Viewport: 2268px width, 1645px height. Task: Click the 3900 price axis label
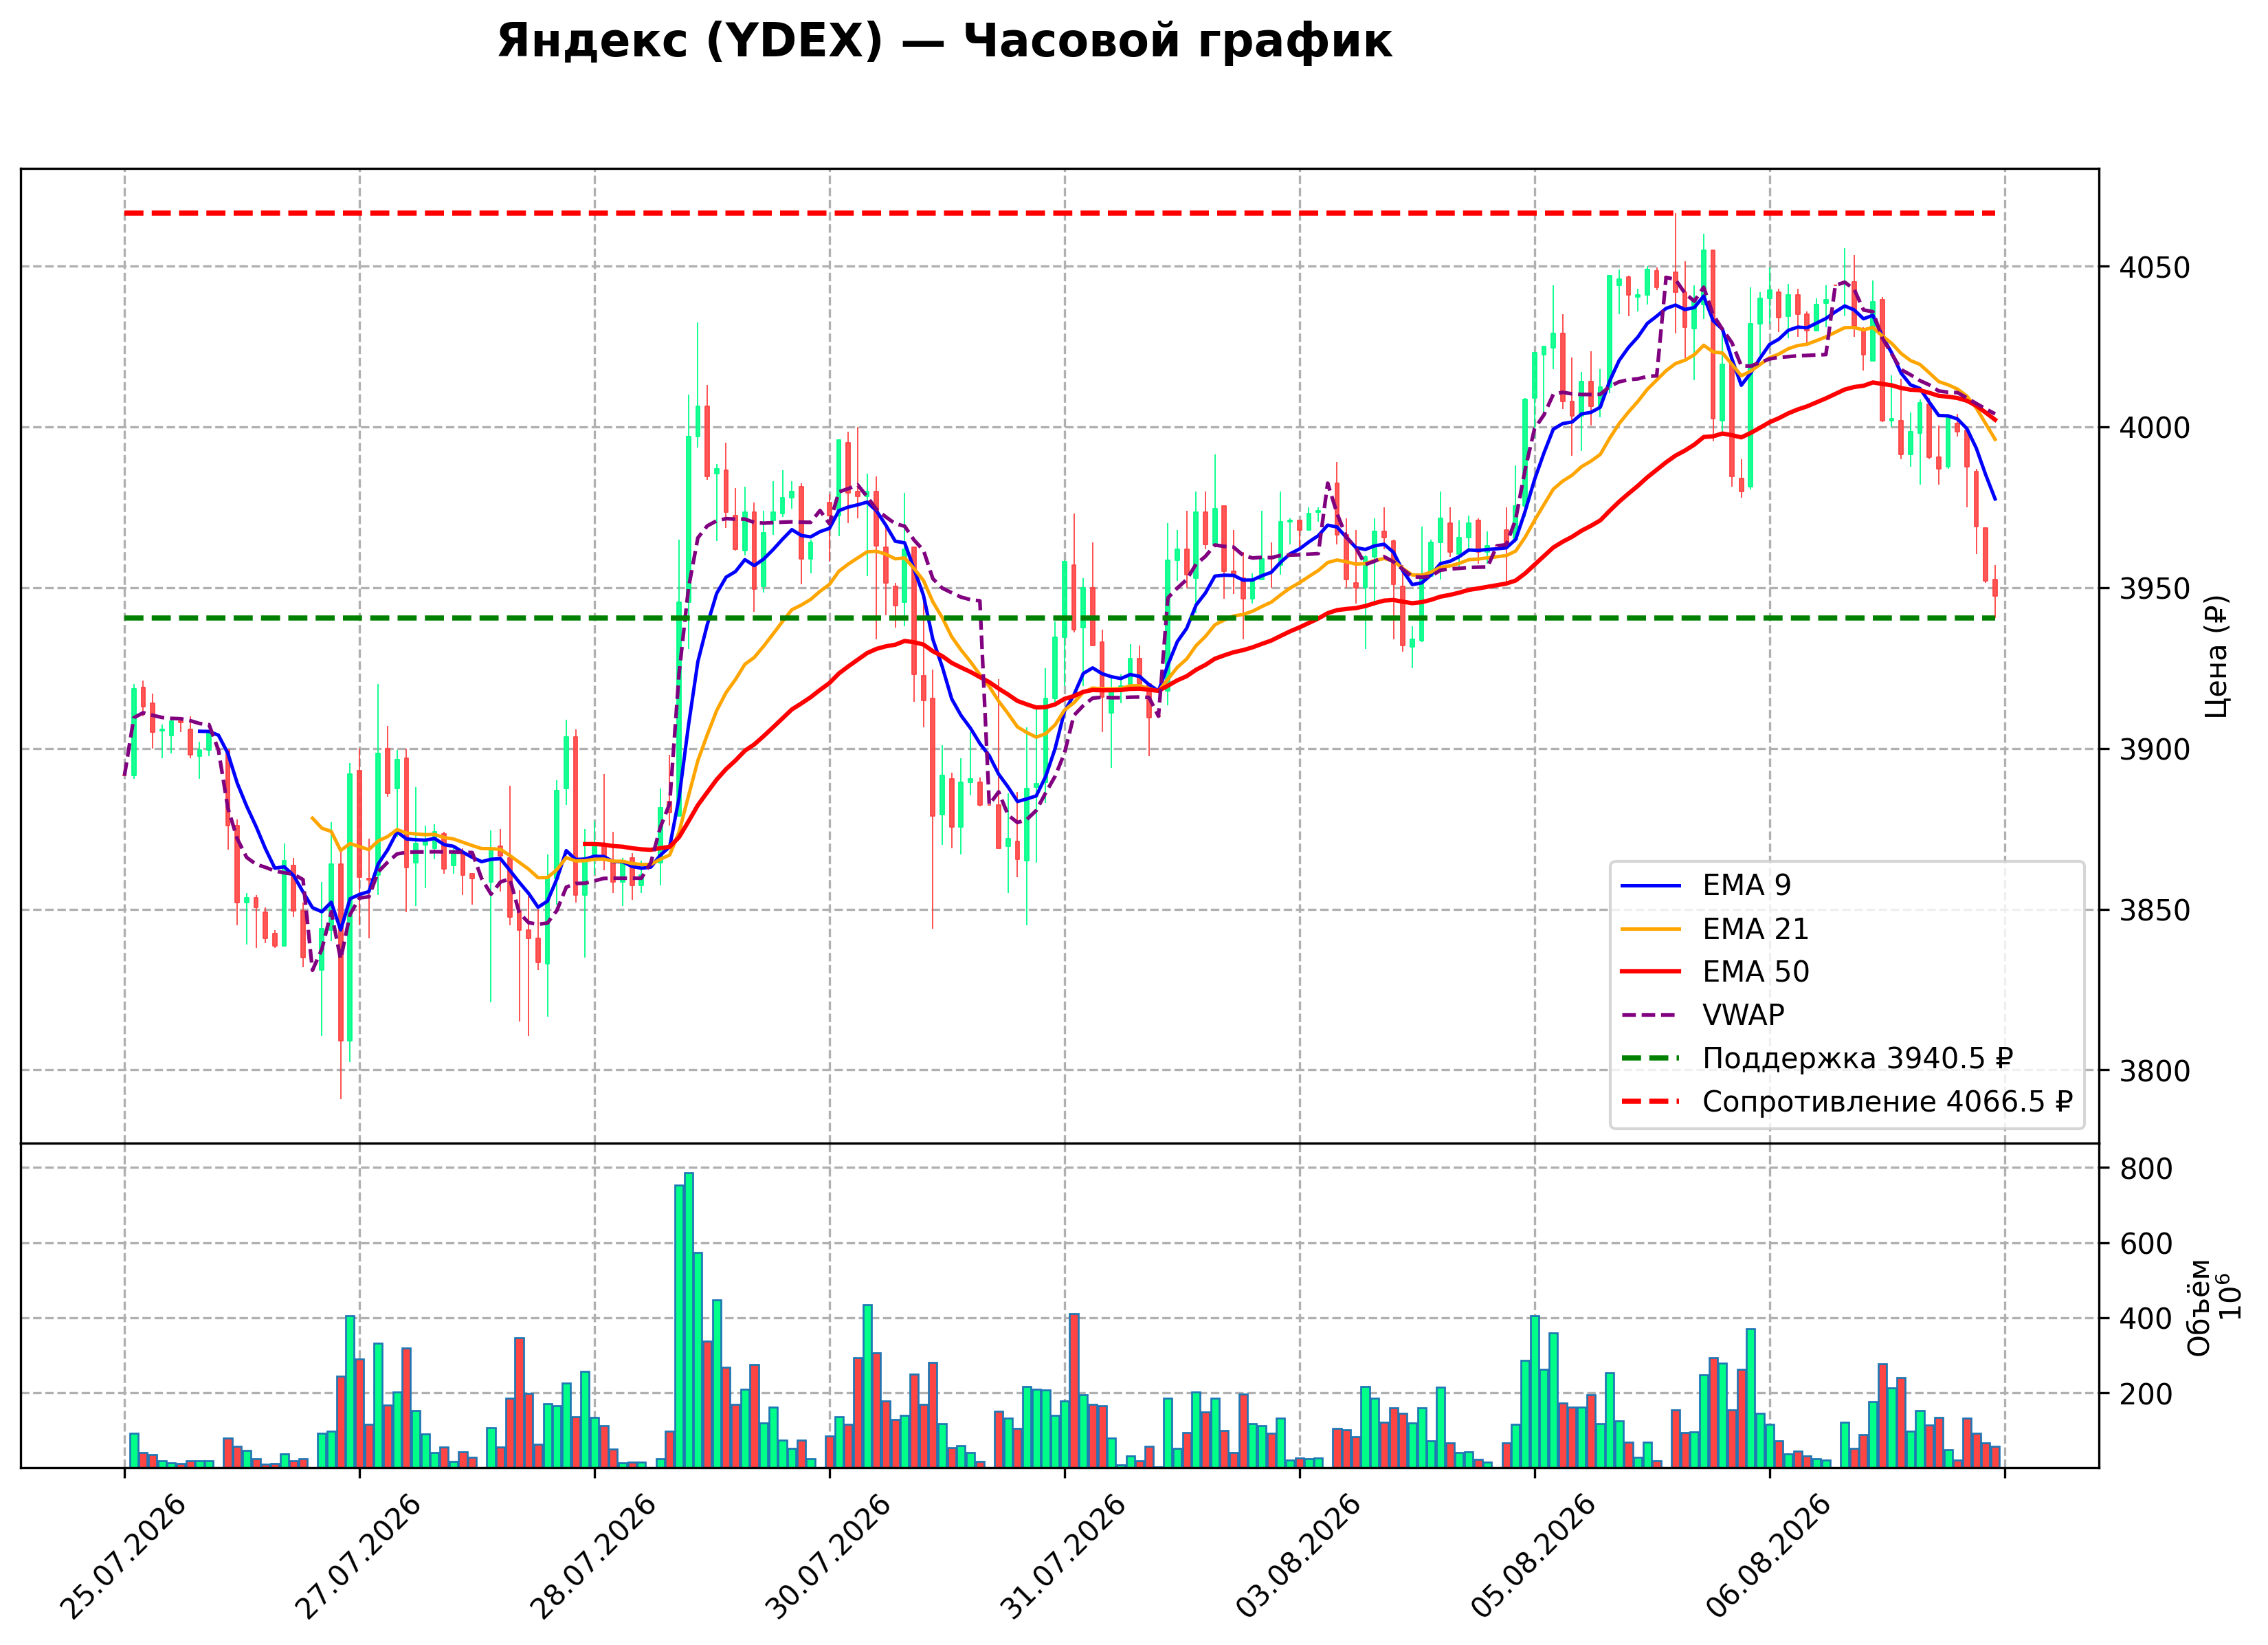(x=2154, y=749)
